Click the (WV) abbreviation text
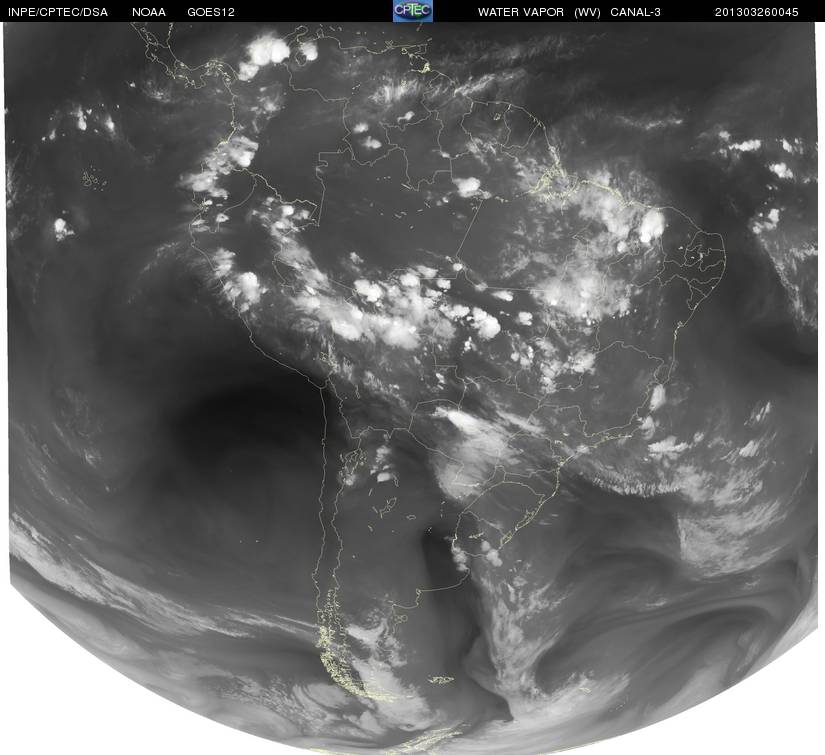Screen dimensions: 825x755 click(x=587, y=12)
